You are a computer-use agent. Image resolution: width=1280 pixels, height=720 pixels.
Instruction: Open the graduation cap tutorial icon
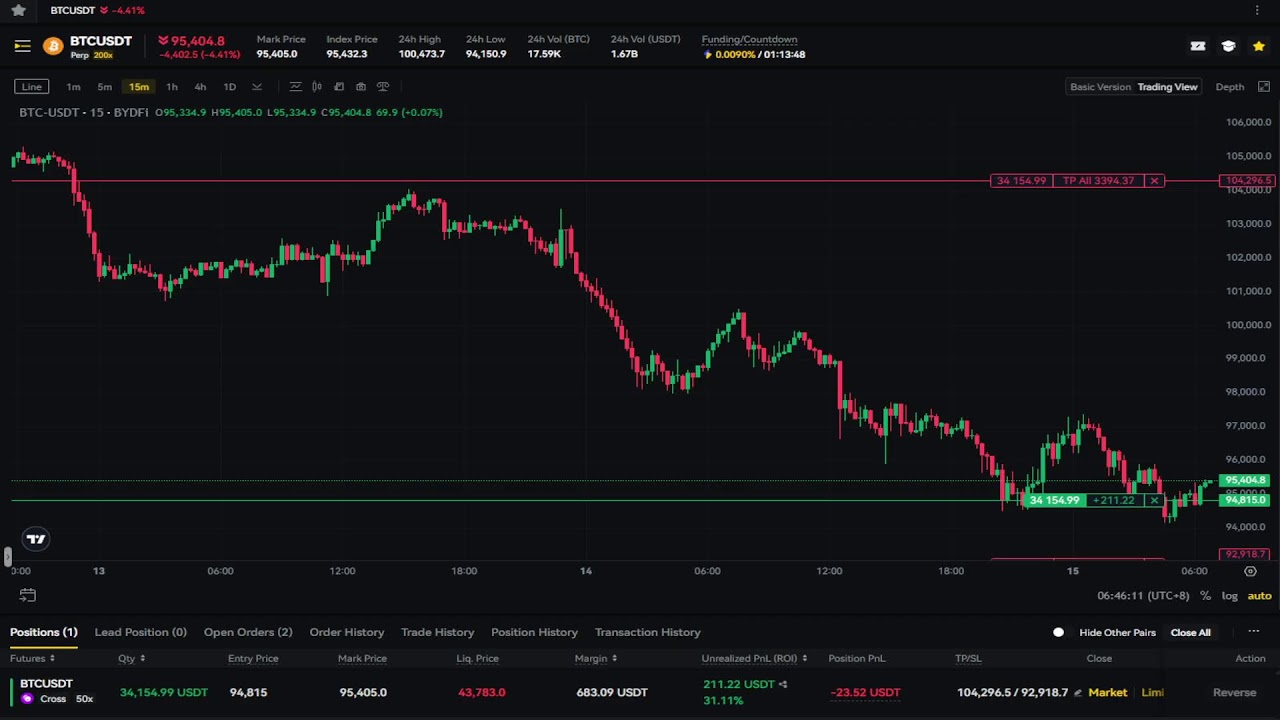click(1228, 46)
